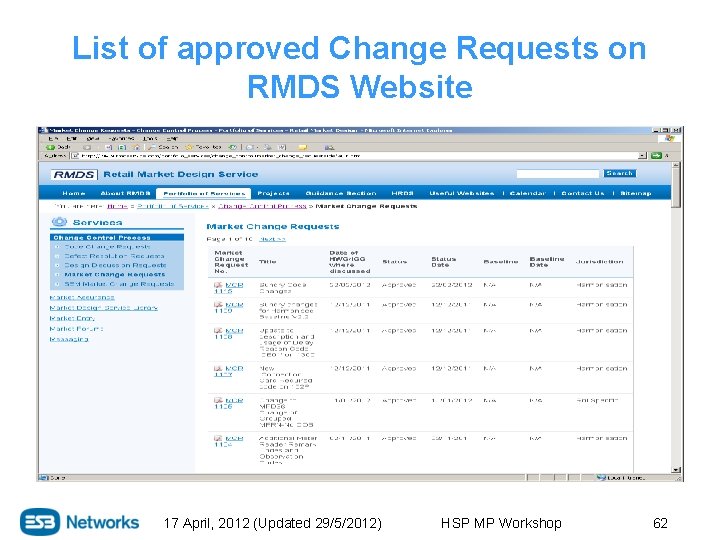Open Favorites from the IE toolbar

click(x=203, y=147)
